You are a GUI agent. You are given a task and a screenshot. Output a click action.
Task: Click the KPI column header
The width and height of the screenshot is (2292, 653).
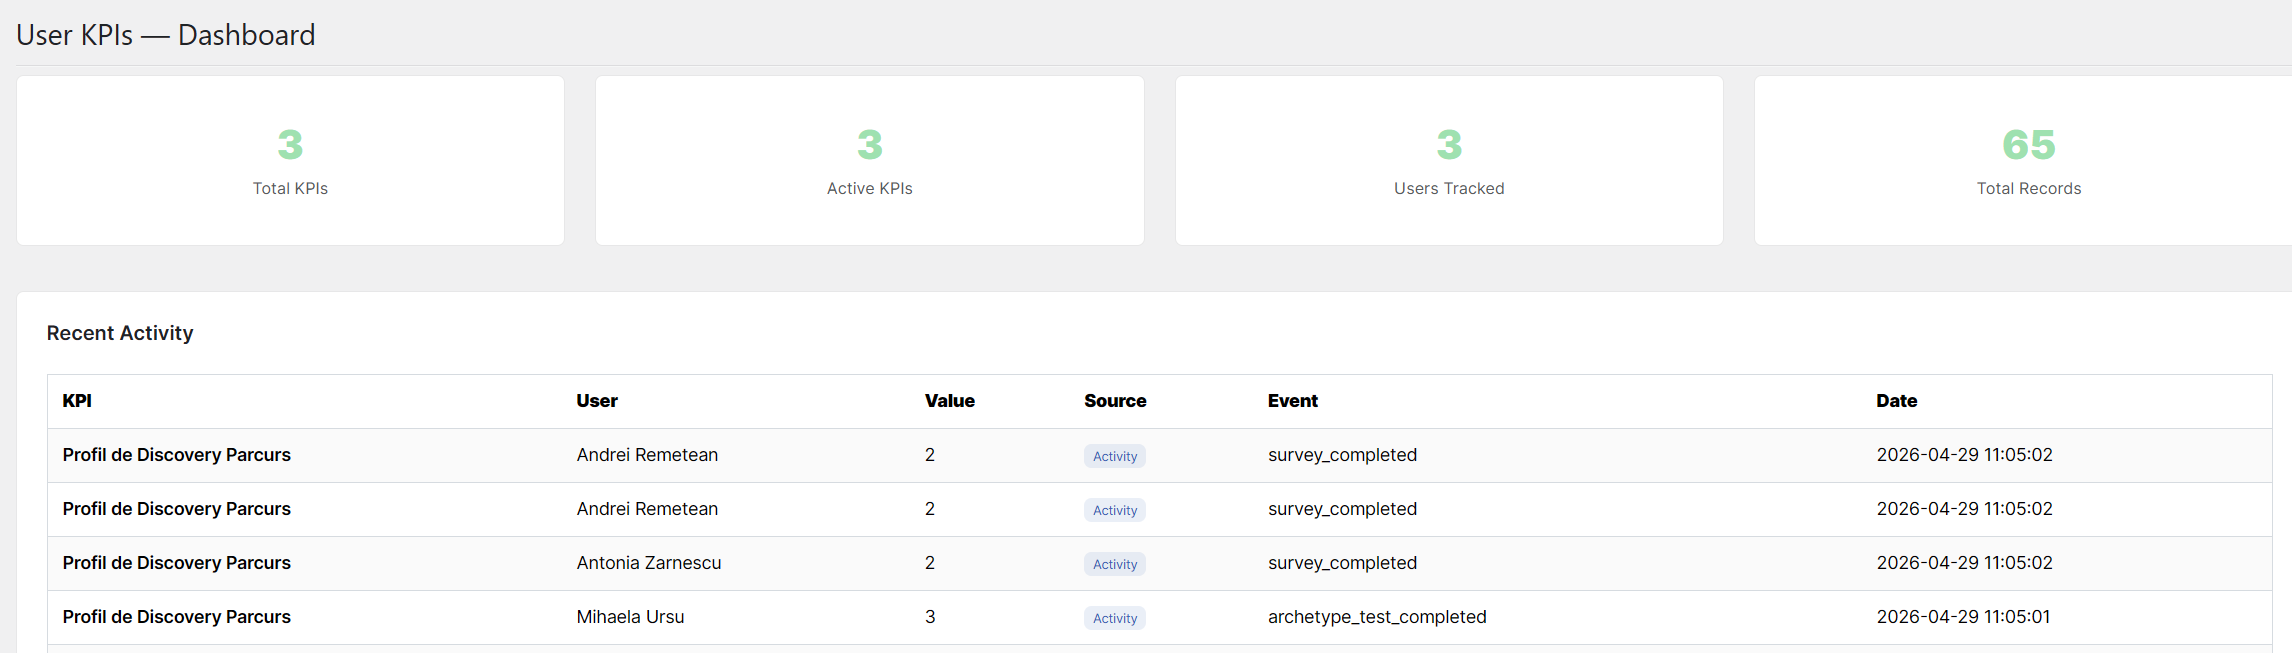click(x=77, y=401)
